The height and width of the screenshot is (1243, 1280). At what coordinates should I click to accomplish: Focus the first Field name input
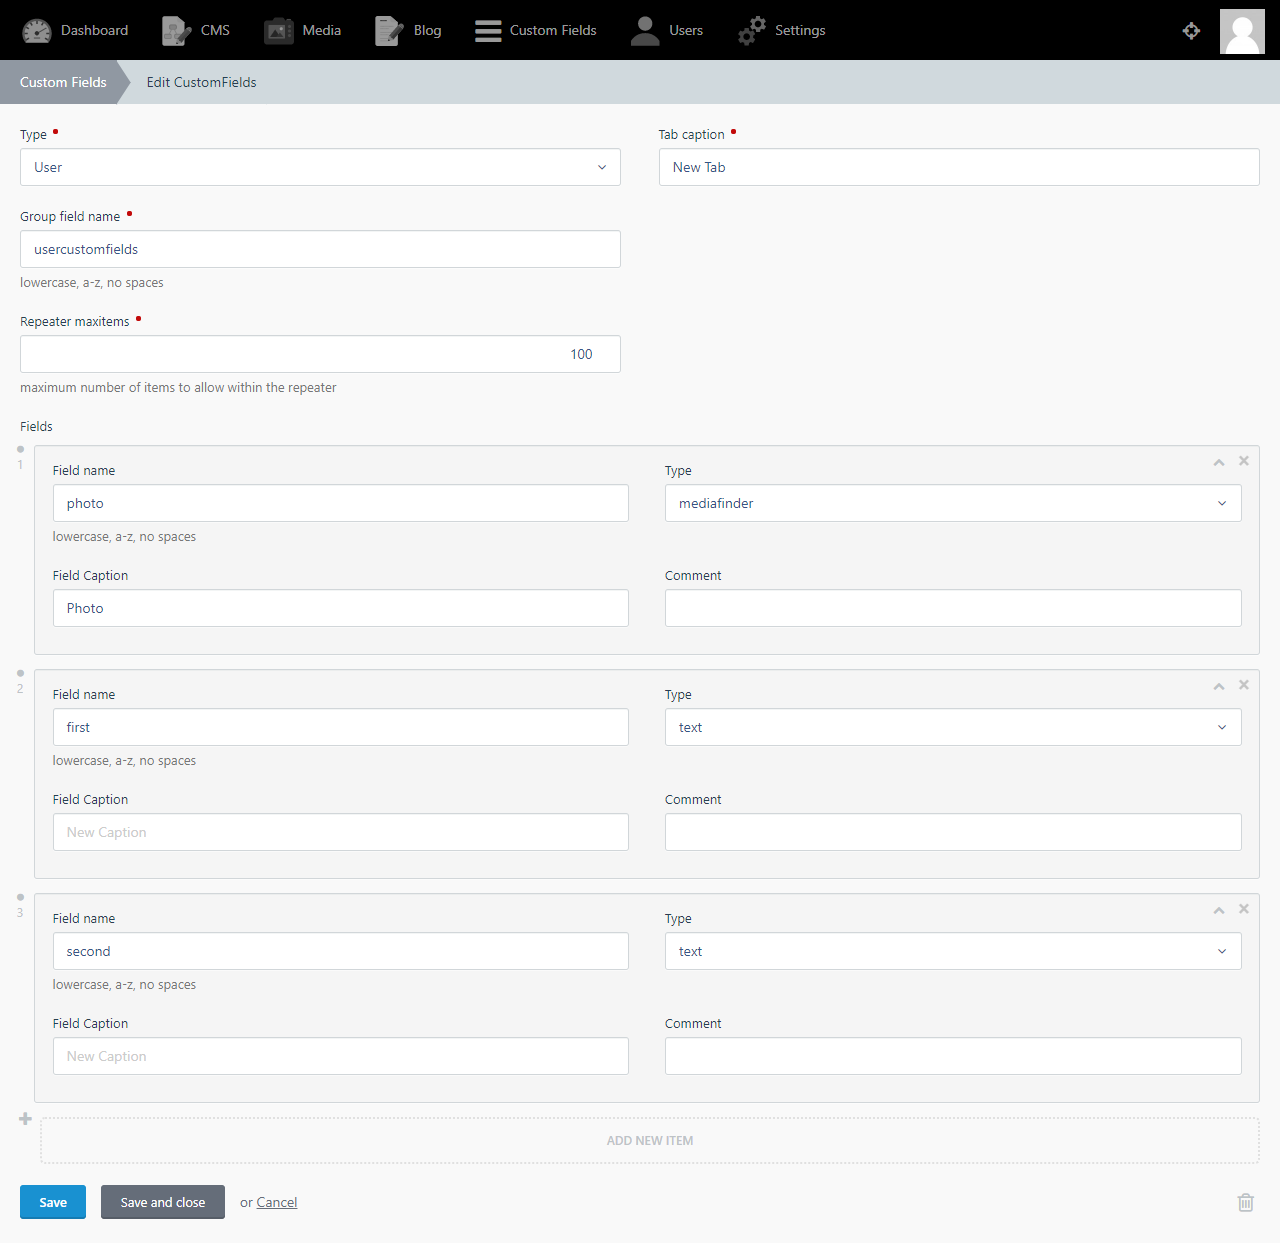pyautogui.click(x=341, y=727)
